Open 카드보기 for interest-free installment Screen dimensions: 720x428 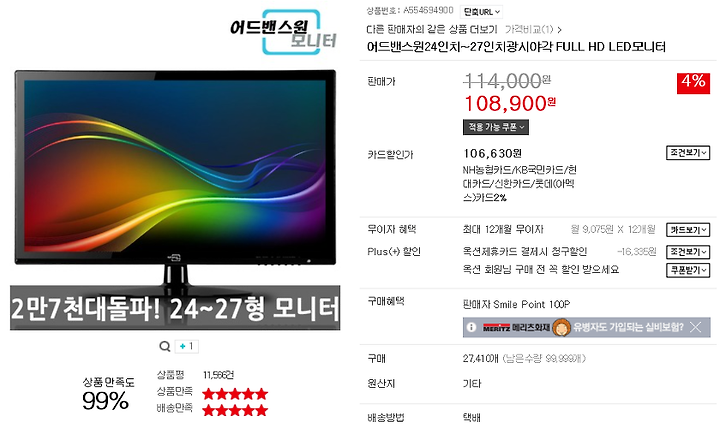(x=688, y=230)
